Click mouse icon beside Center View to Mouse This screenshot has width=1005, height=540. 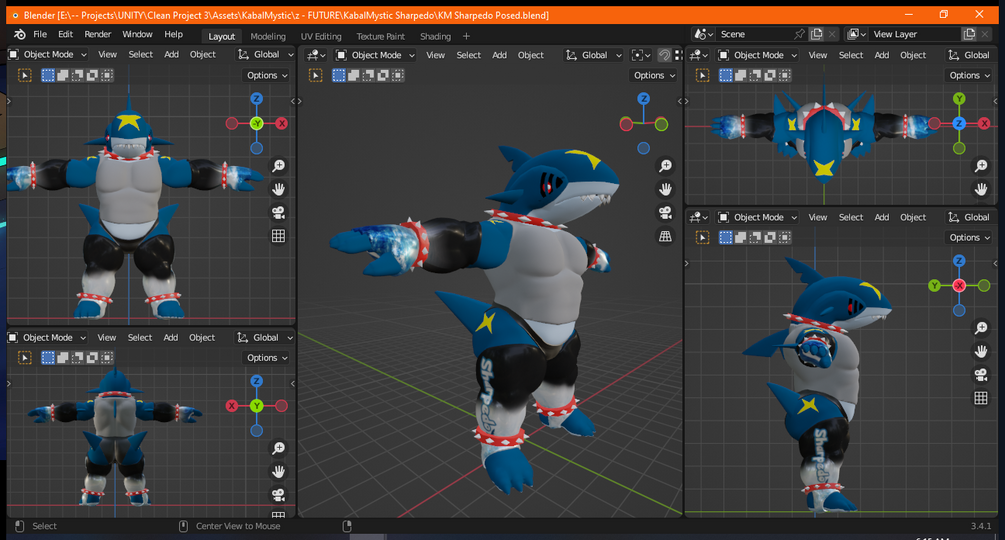click(183, 526)
